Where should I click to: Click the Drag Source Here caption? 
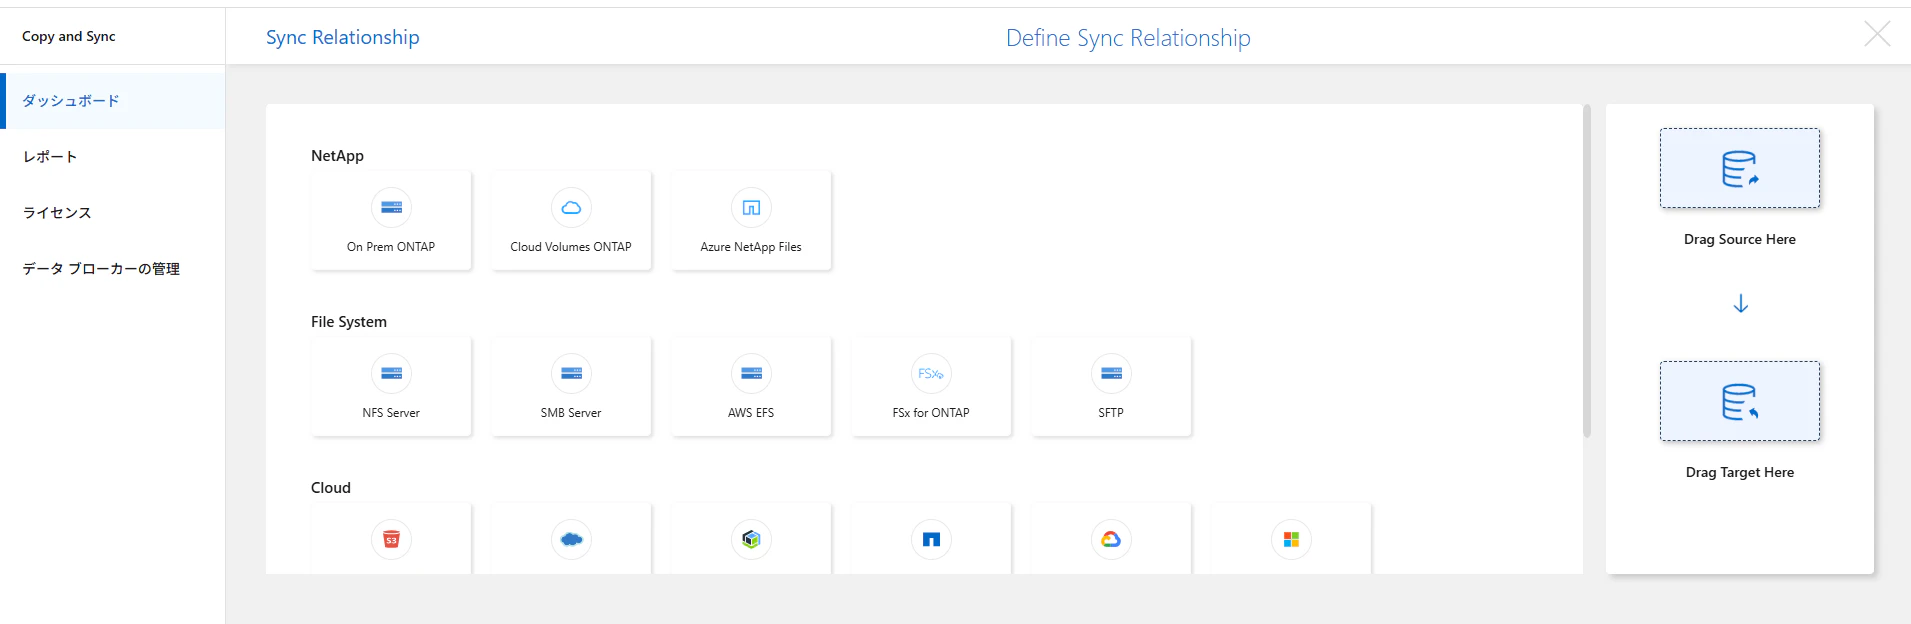(x=1740, y=240)
